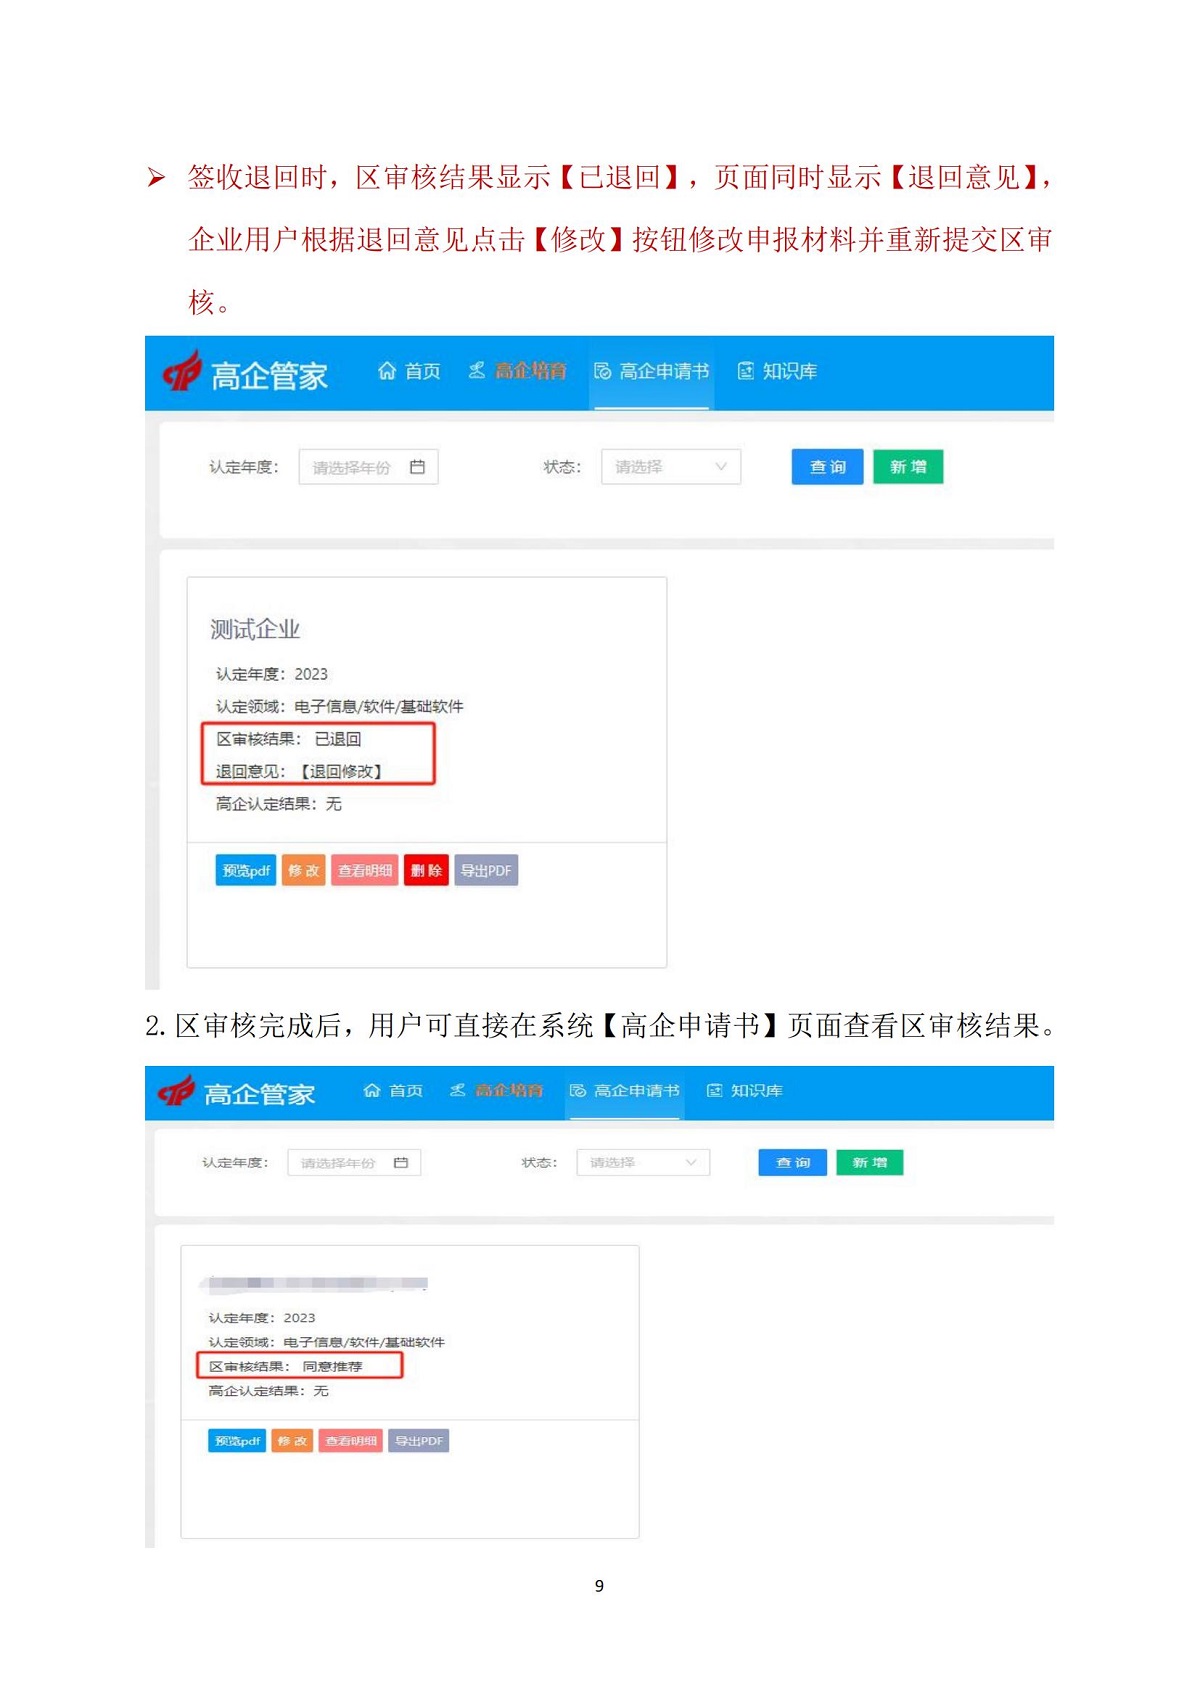
Task: Click 查看明细 on the 同意推荐 card
Action: 351,1441
